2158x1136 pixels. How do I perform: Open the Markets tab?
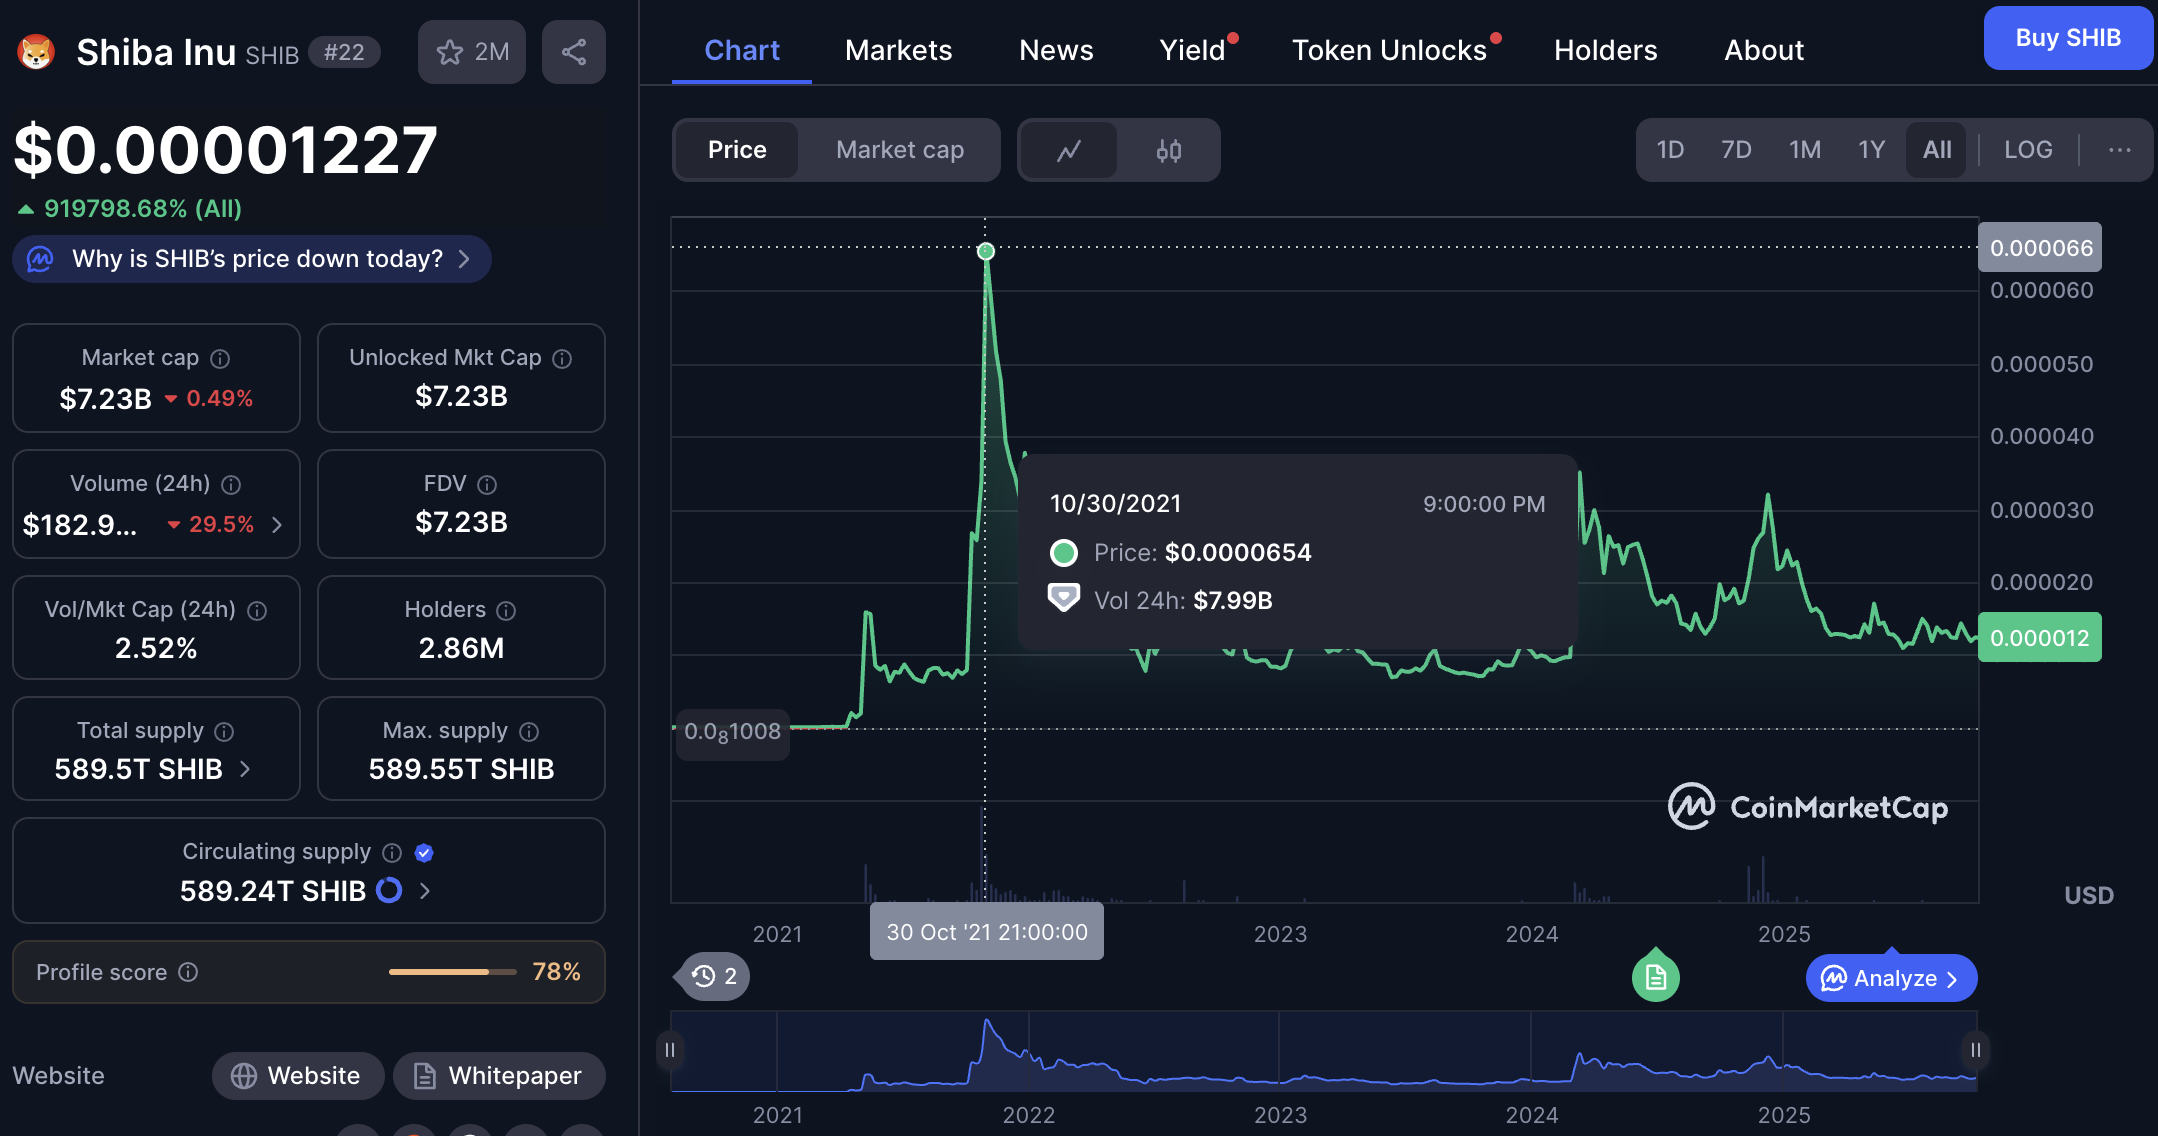[897, 50]
